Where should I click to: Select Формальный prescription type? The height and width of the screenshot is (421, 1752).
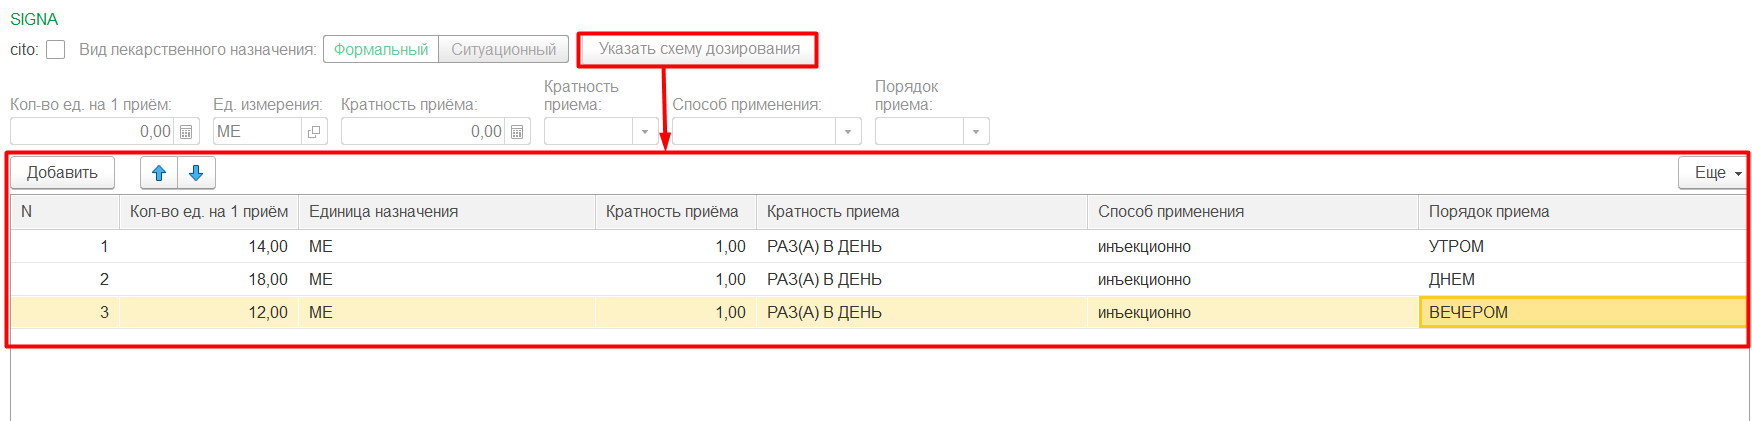(381, 50)
